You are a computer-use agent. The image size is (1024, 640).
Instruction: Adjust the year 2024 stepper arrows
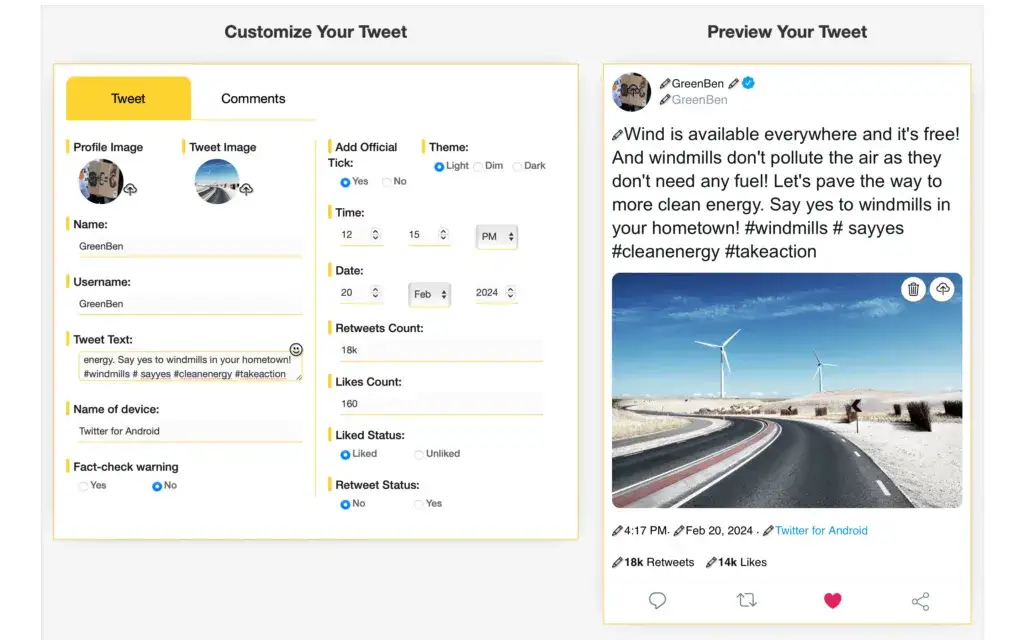tap(510, 293)
